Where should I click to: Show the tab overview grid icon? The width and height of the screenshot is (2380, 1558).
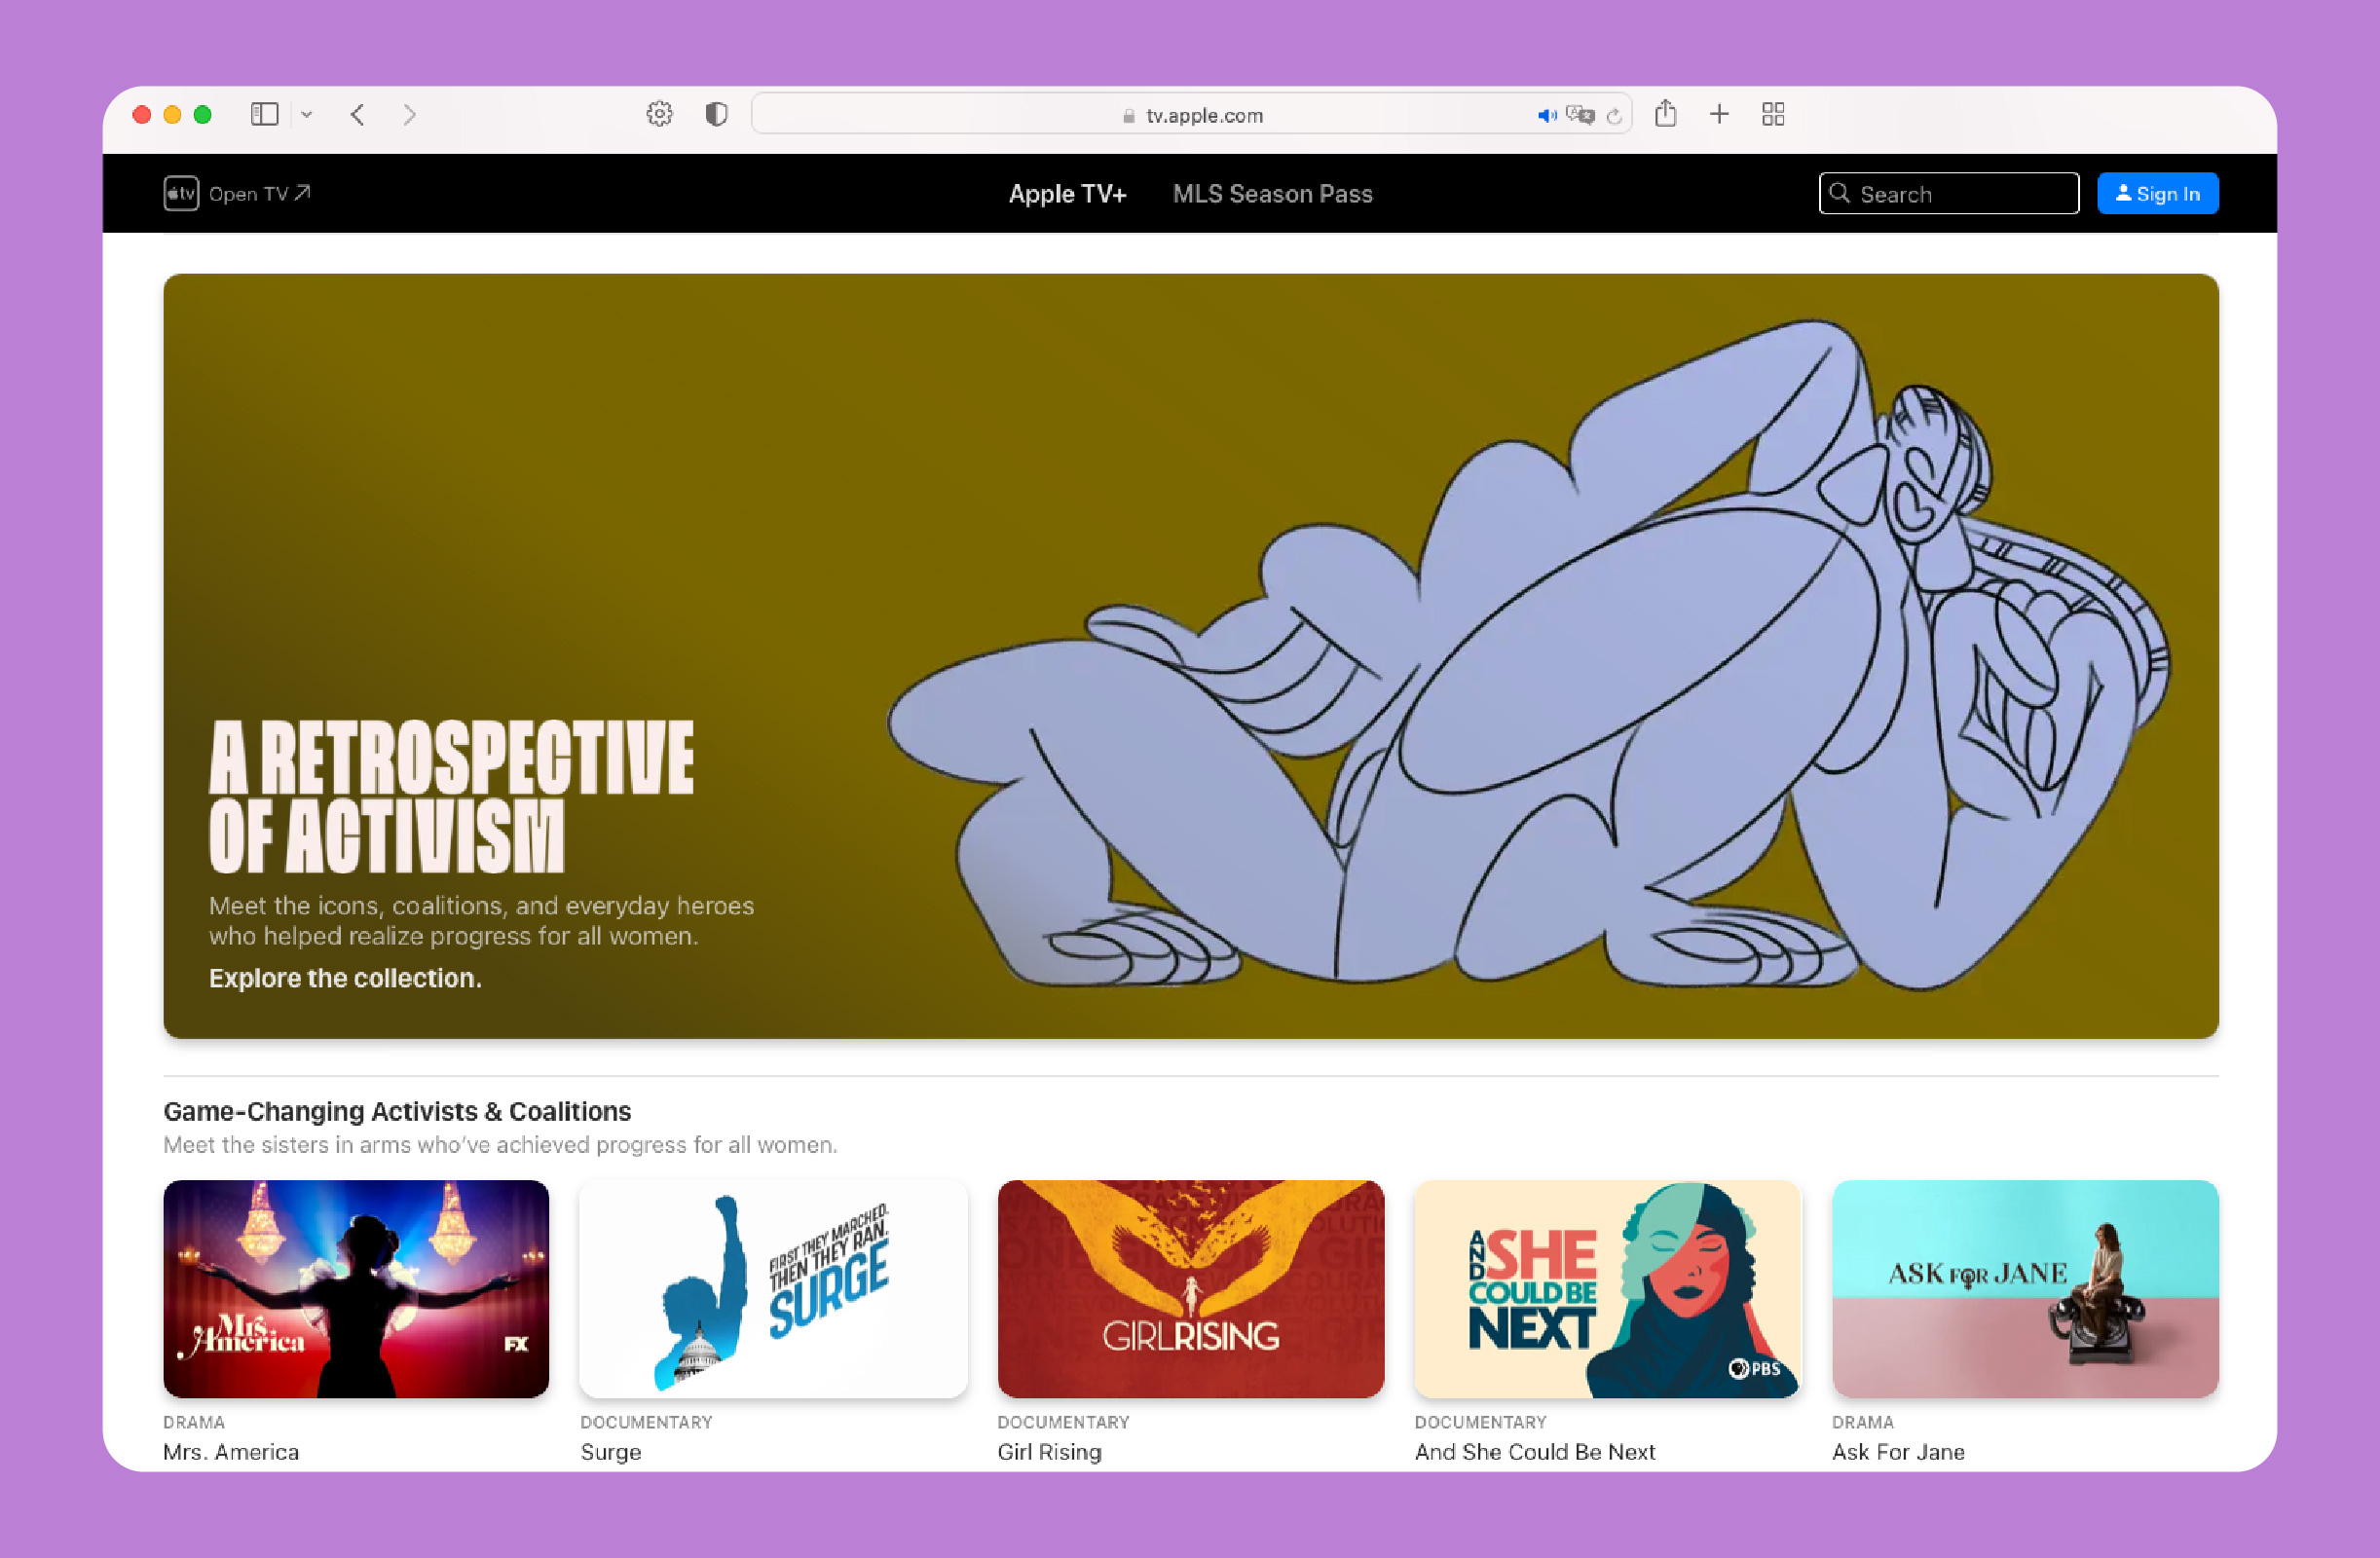(1773, 115)
